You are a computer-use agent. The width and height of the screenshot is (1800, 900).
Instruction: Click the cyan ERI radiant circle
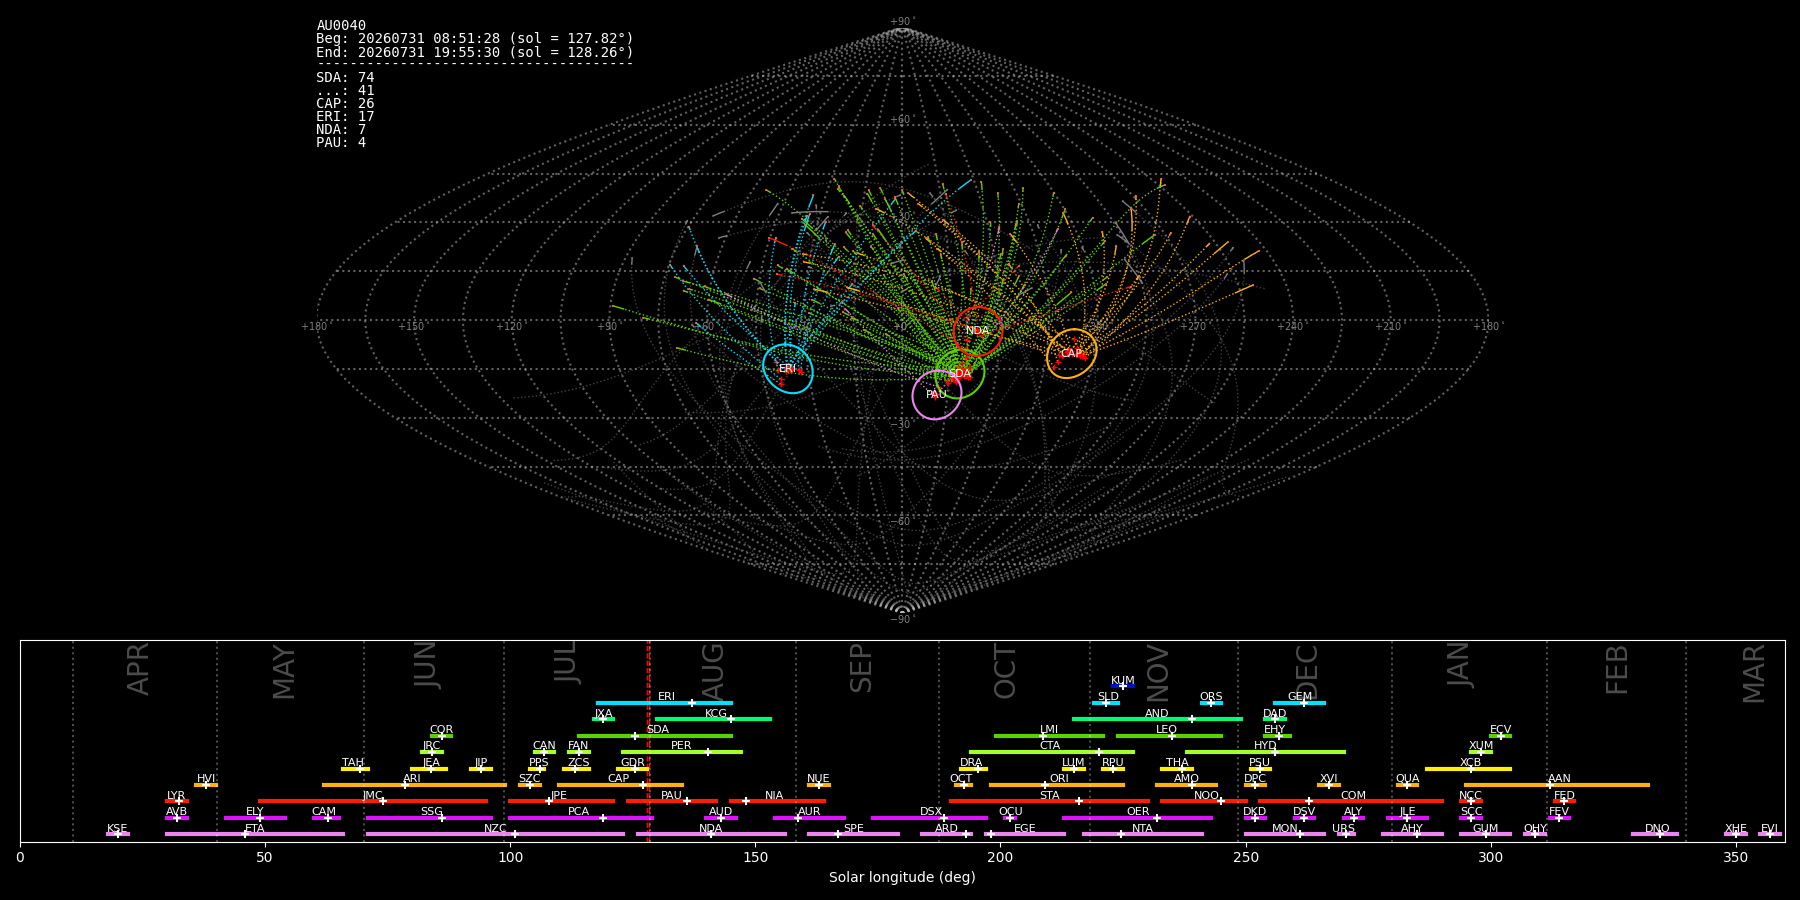788,368
